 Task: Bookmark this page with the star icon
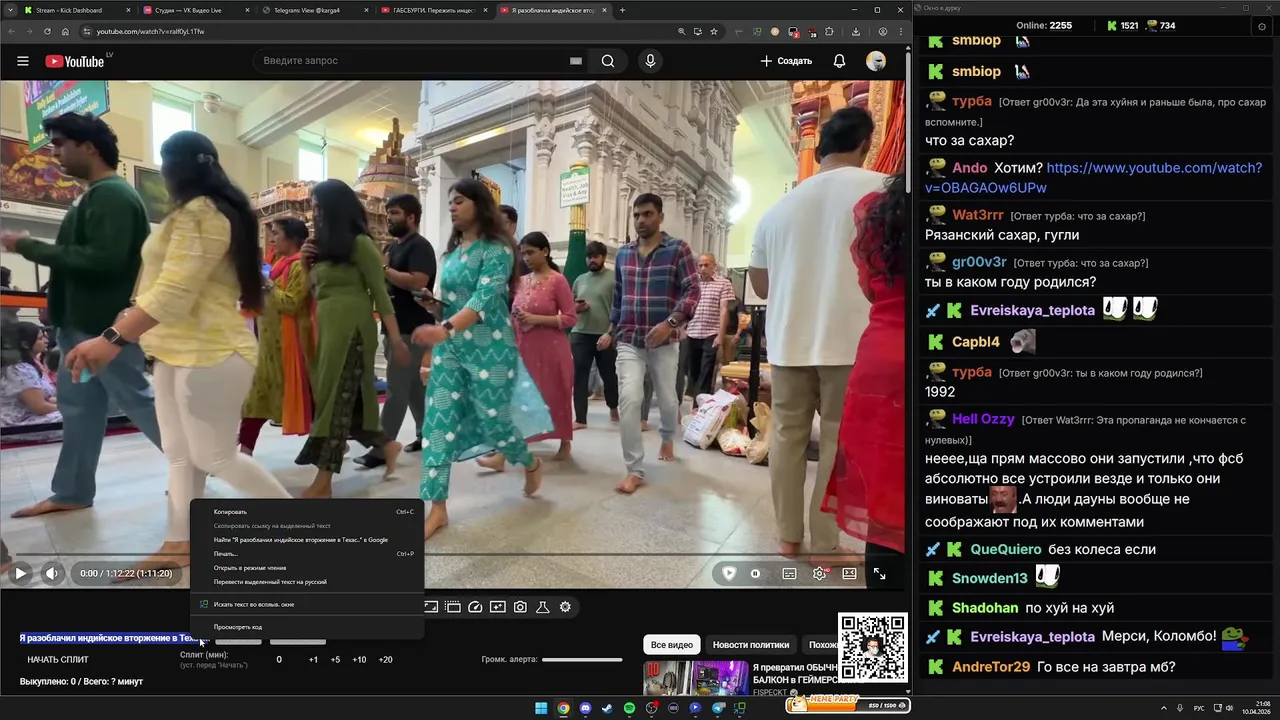pyautogui.click(x=713, y=32)
